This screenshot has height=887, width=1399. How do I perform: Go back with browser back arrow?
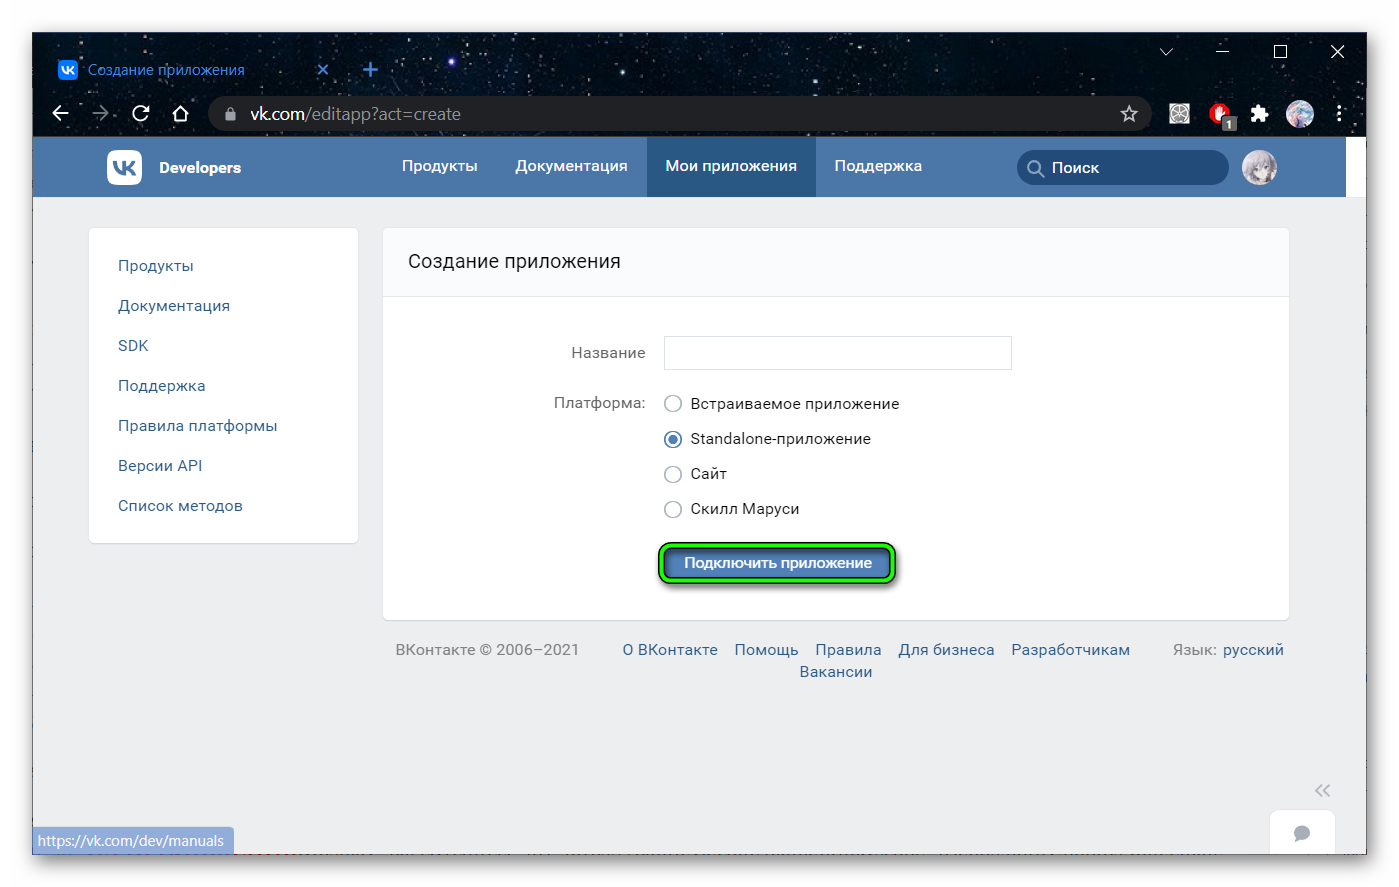pyautogui.click(x=61, y=114)
